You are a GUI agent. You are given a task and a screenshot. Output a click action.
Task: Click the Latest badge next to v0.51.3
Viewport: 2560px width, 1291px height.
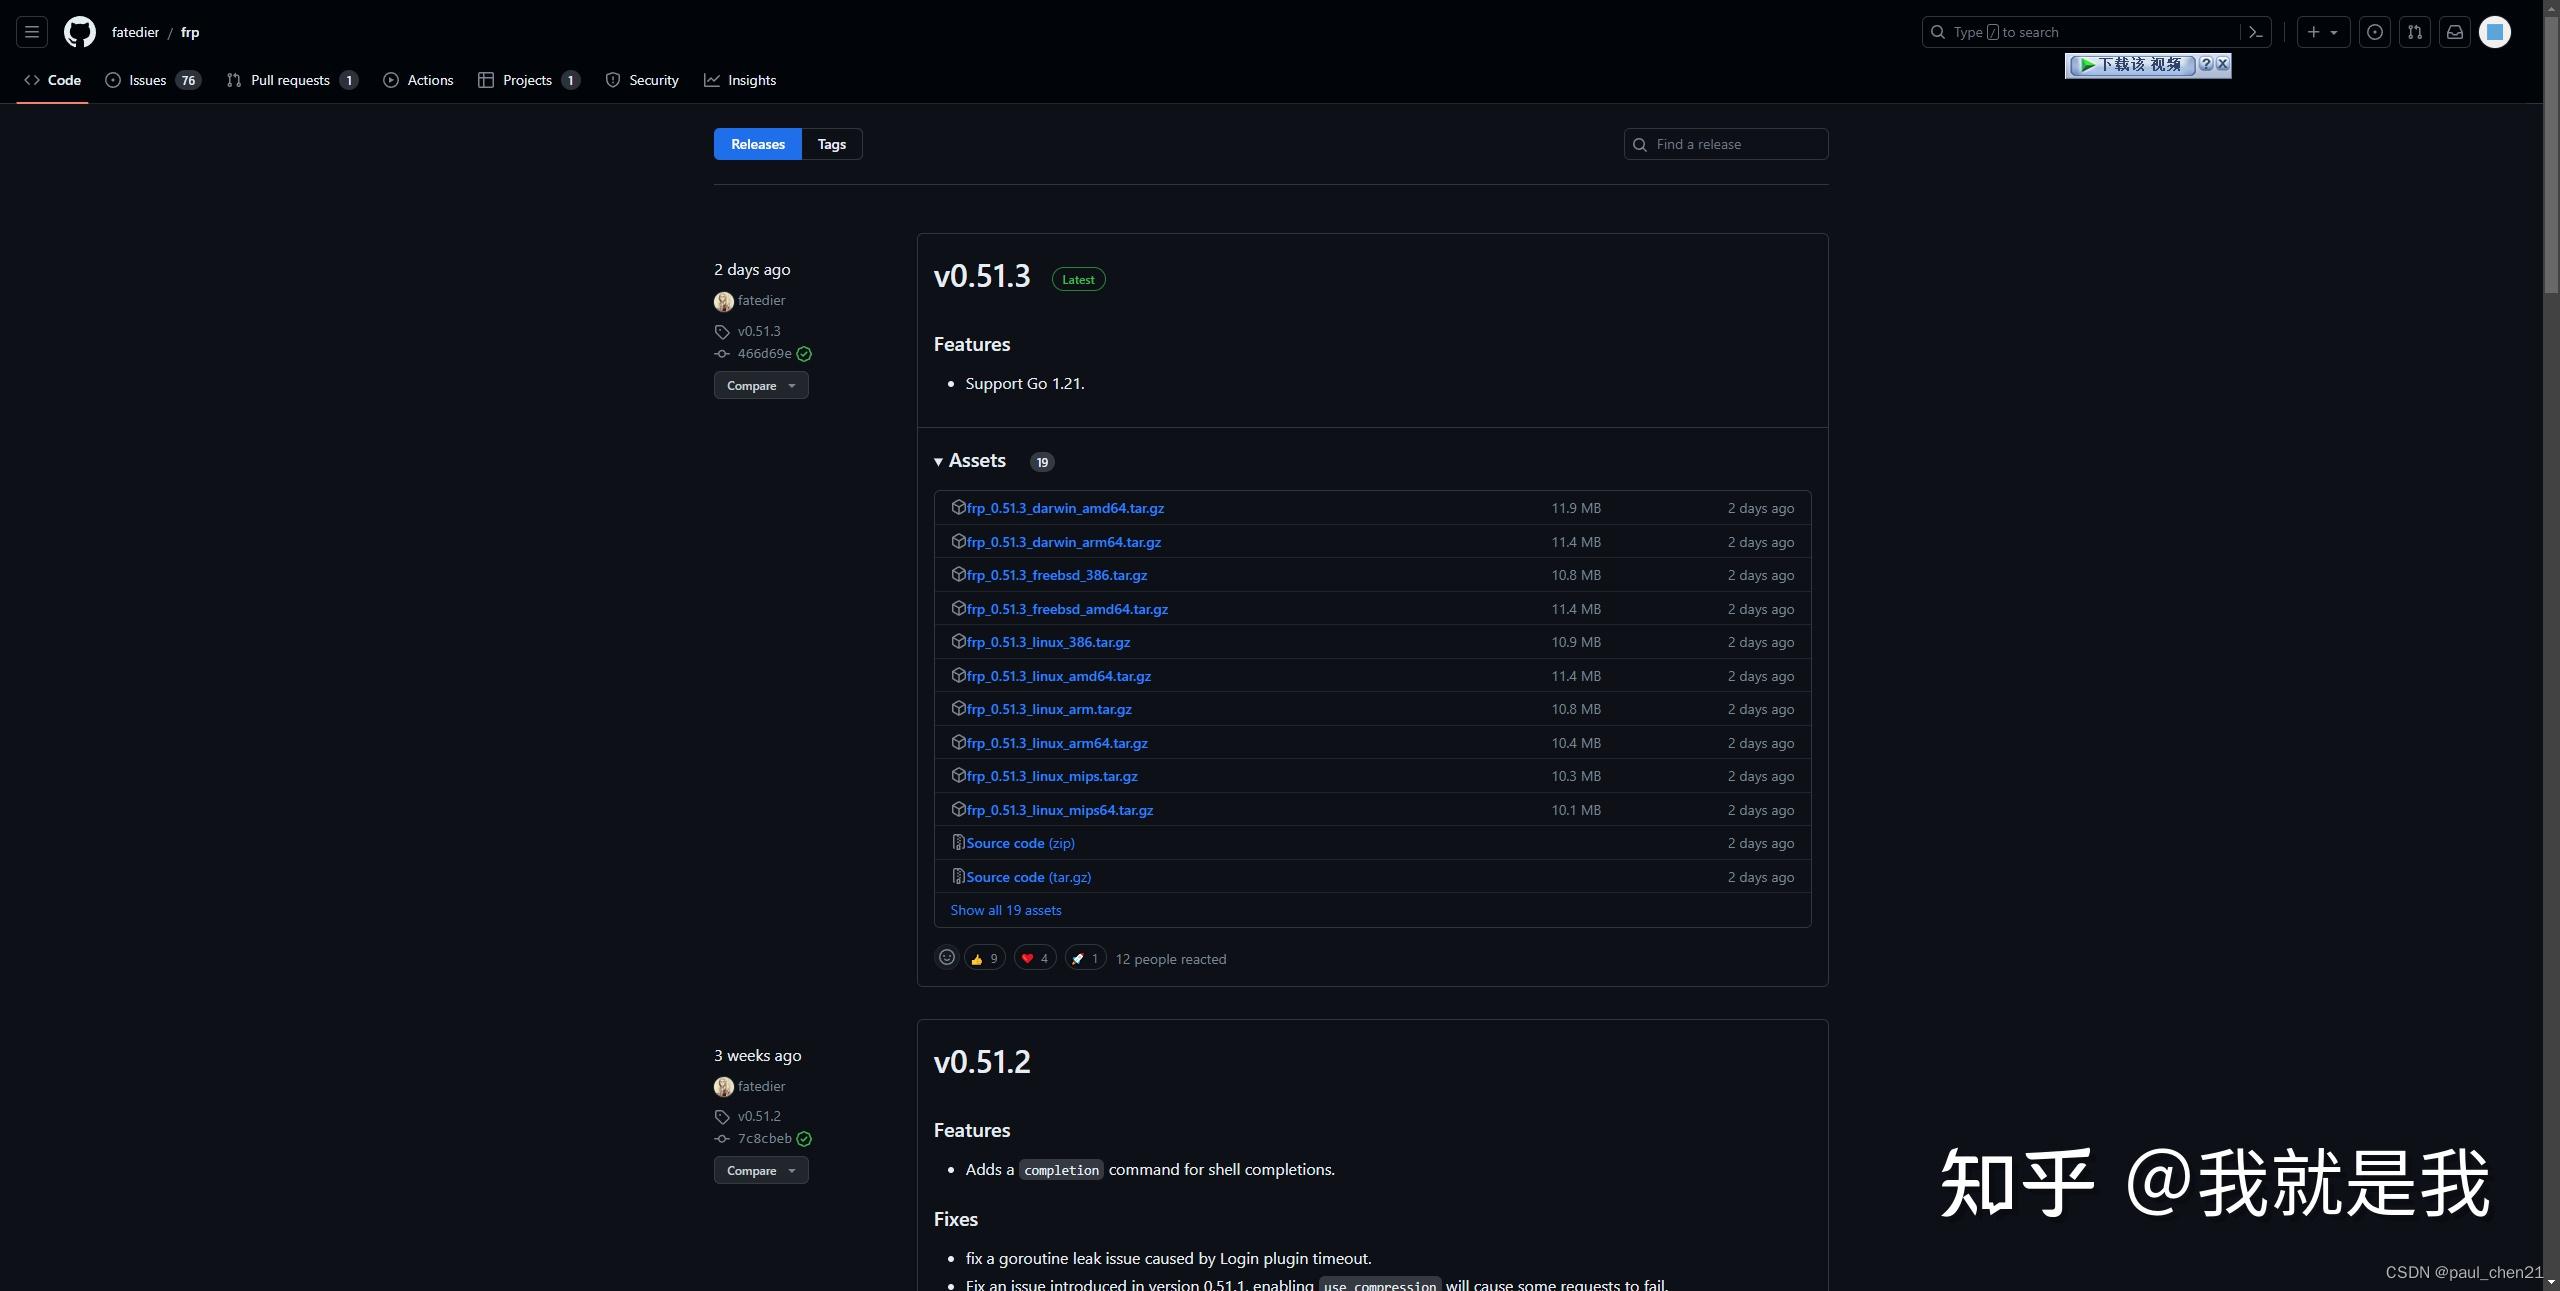pyautogui.click(x=1078, y=280)
